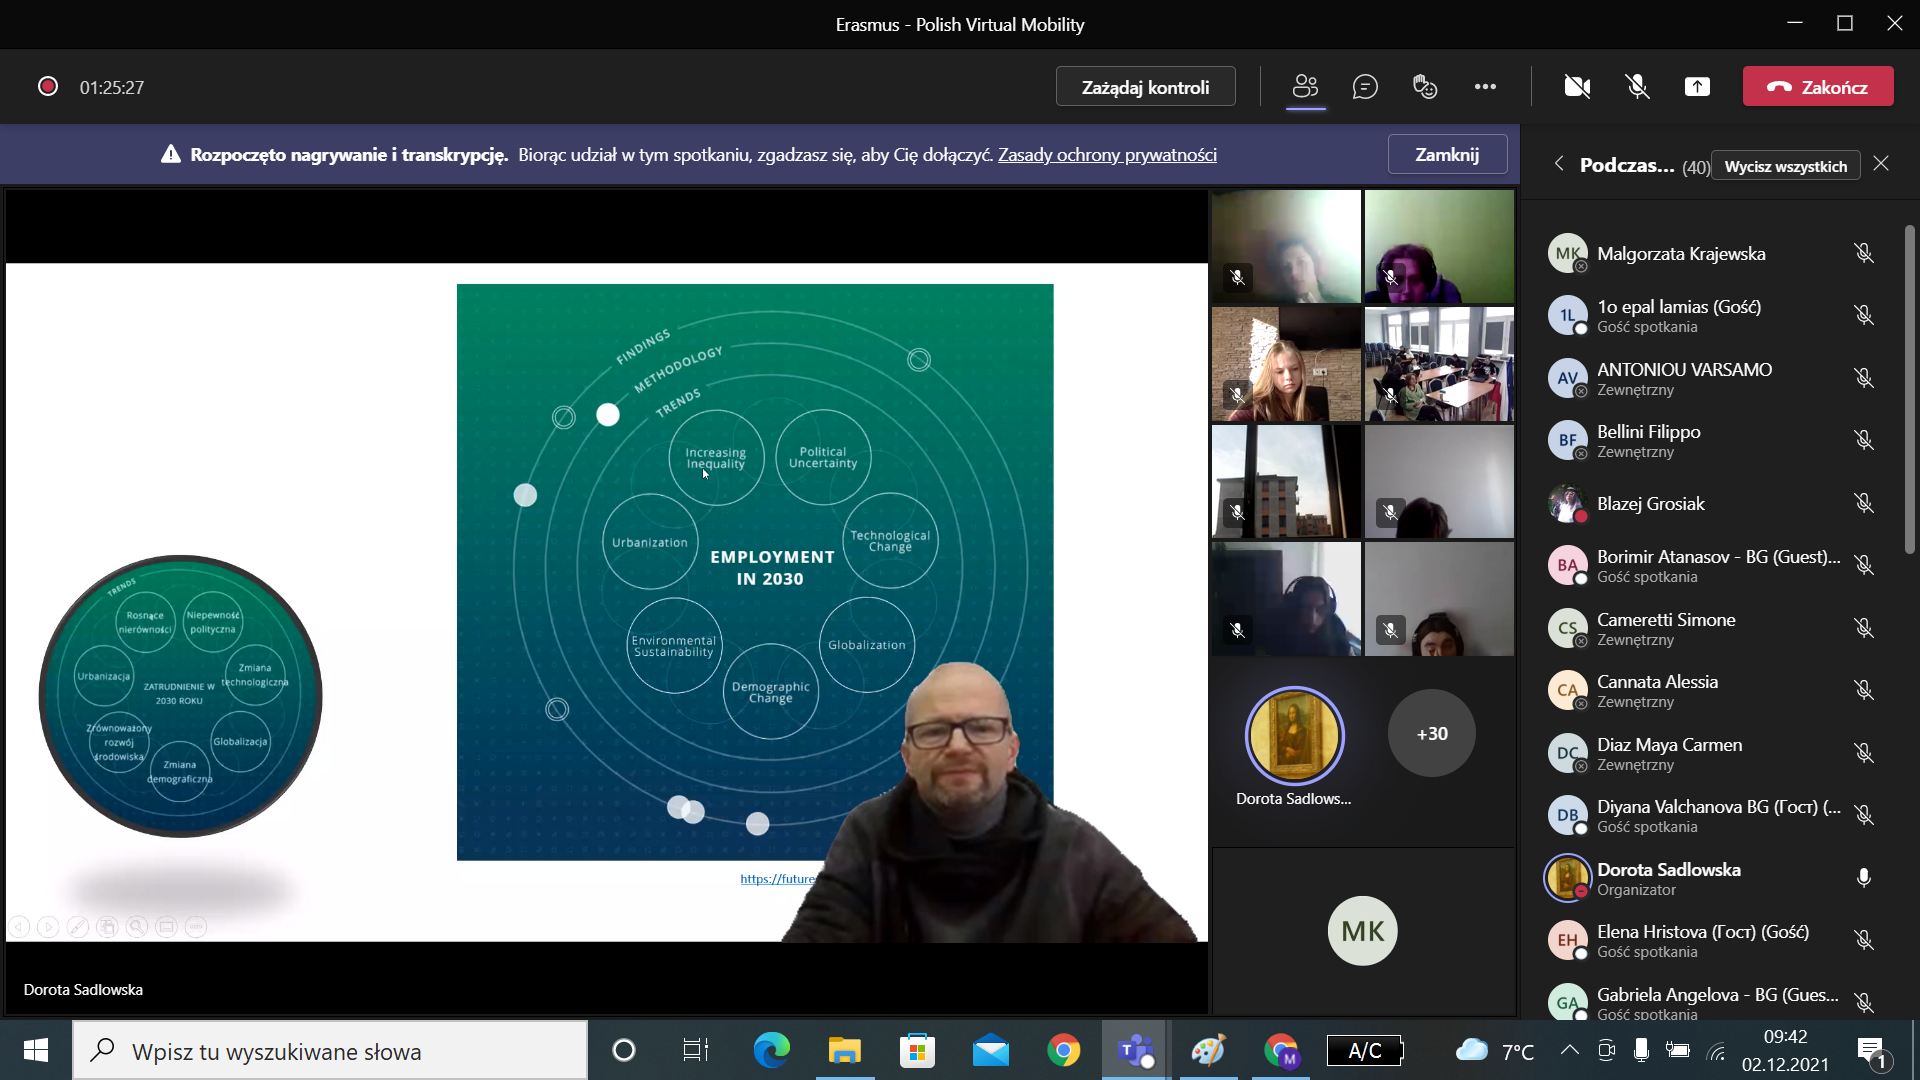This screenshot has width=1920, height=1080.
Task: Select the blonde girl video tile
Action: pyautogui.click(x=1286, y=364)
